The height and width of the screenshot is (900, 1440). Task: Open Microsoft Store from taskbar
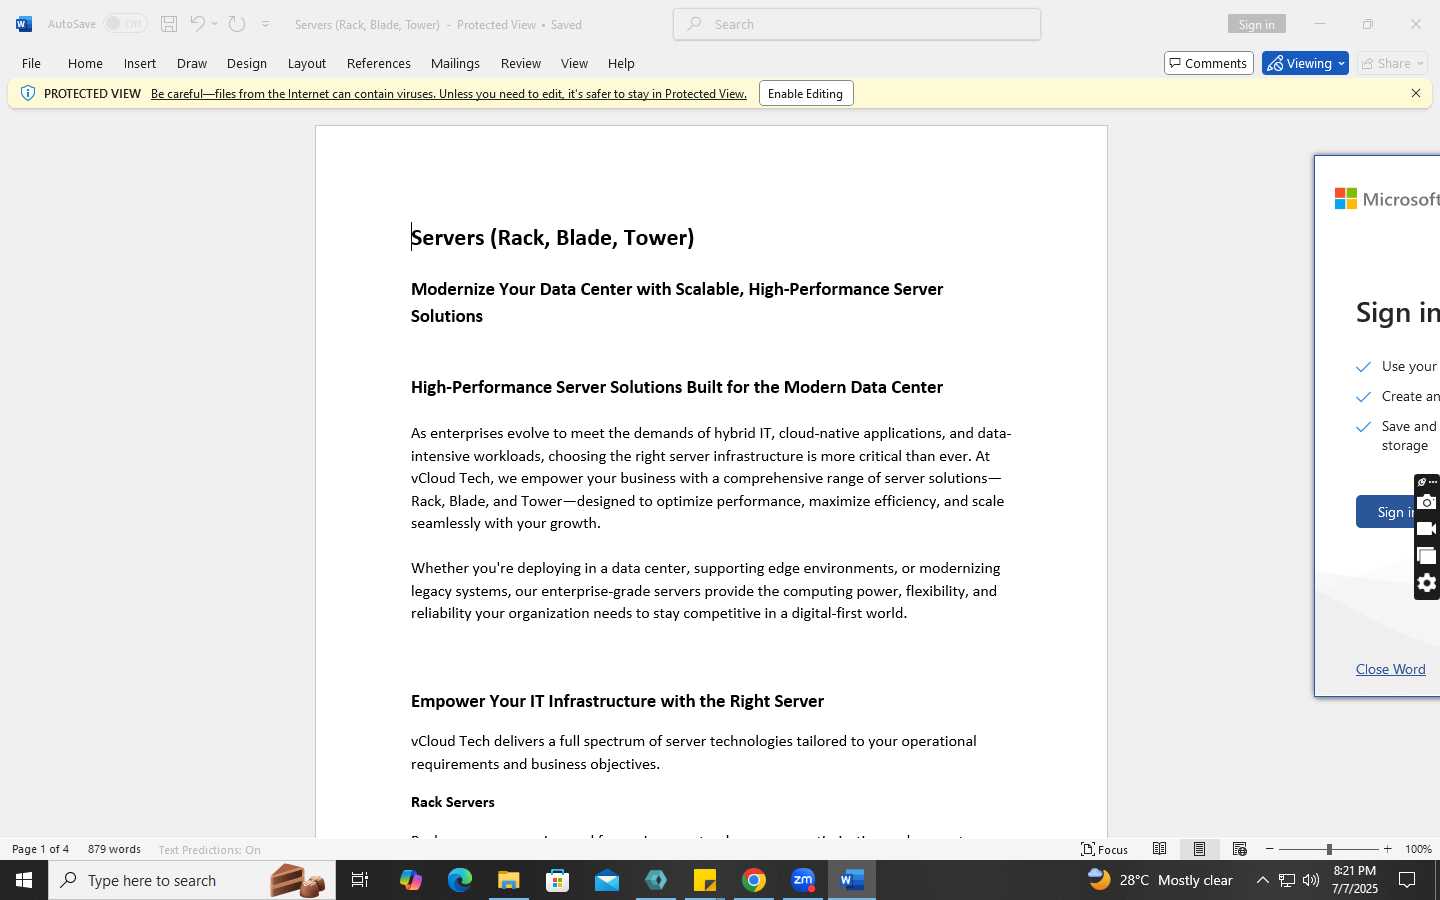558,880
